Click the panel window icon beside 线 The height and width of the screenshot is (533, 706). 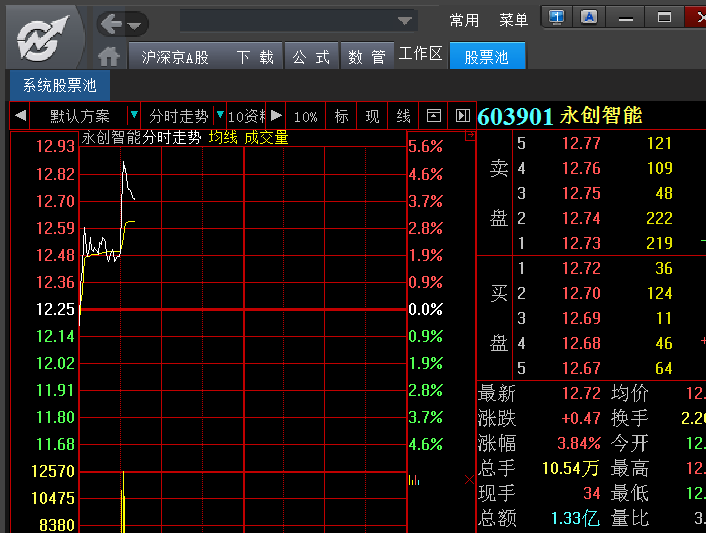(x=433, y=116)
